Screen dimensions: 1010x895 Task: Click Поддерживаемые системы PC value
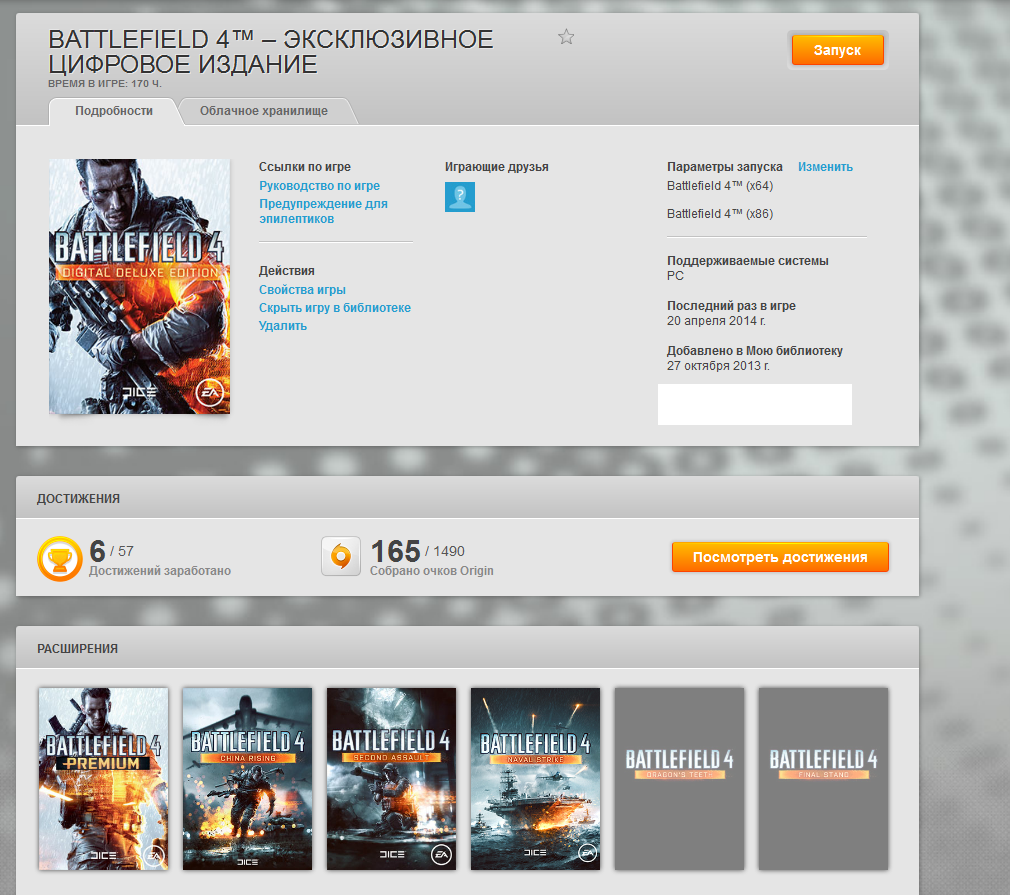(x=675, y=276)
